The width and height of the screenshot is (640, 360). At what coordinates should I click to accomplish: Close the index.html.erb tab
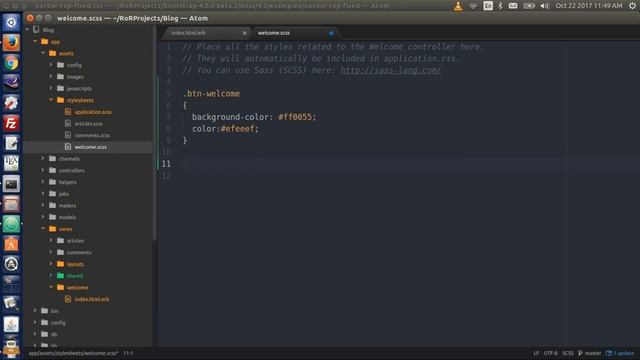click(x=244, y=33)
